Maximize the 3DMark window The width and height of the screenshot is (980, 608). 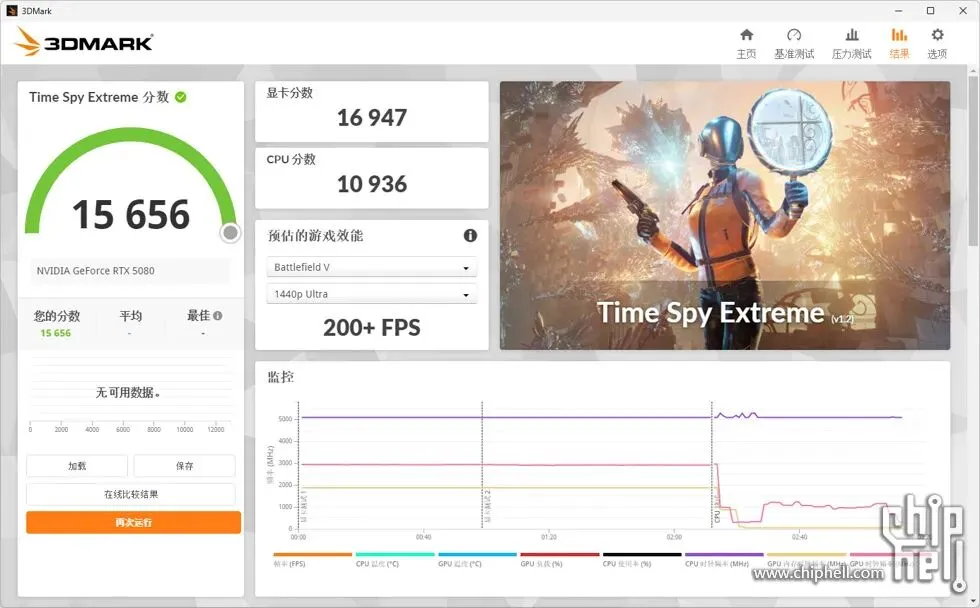click(931, 11)
